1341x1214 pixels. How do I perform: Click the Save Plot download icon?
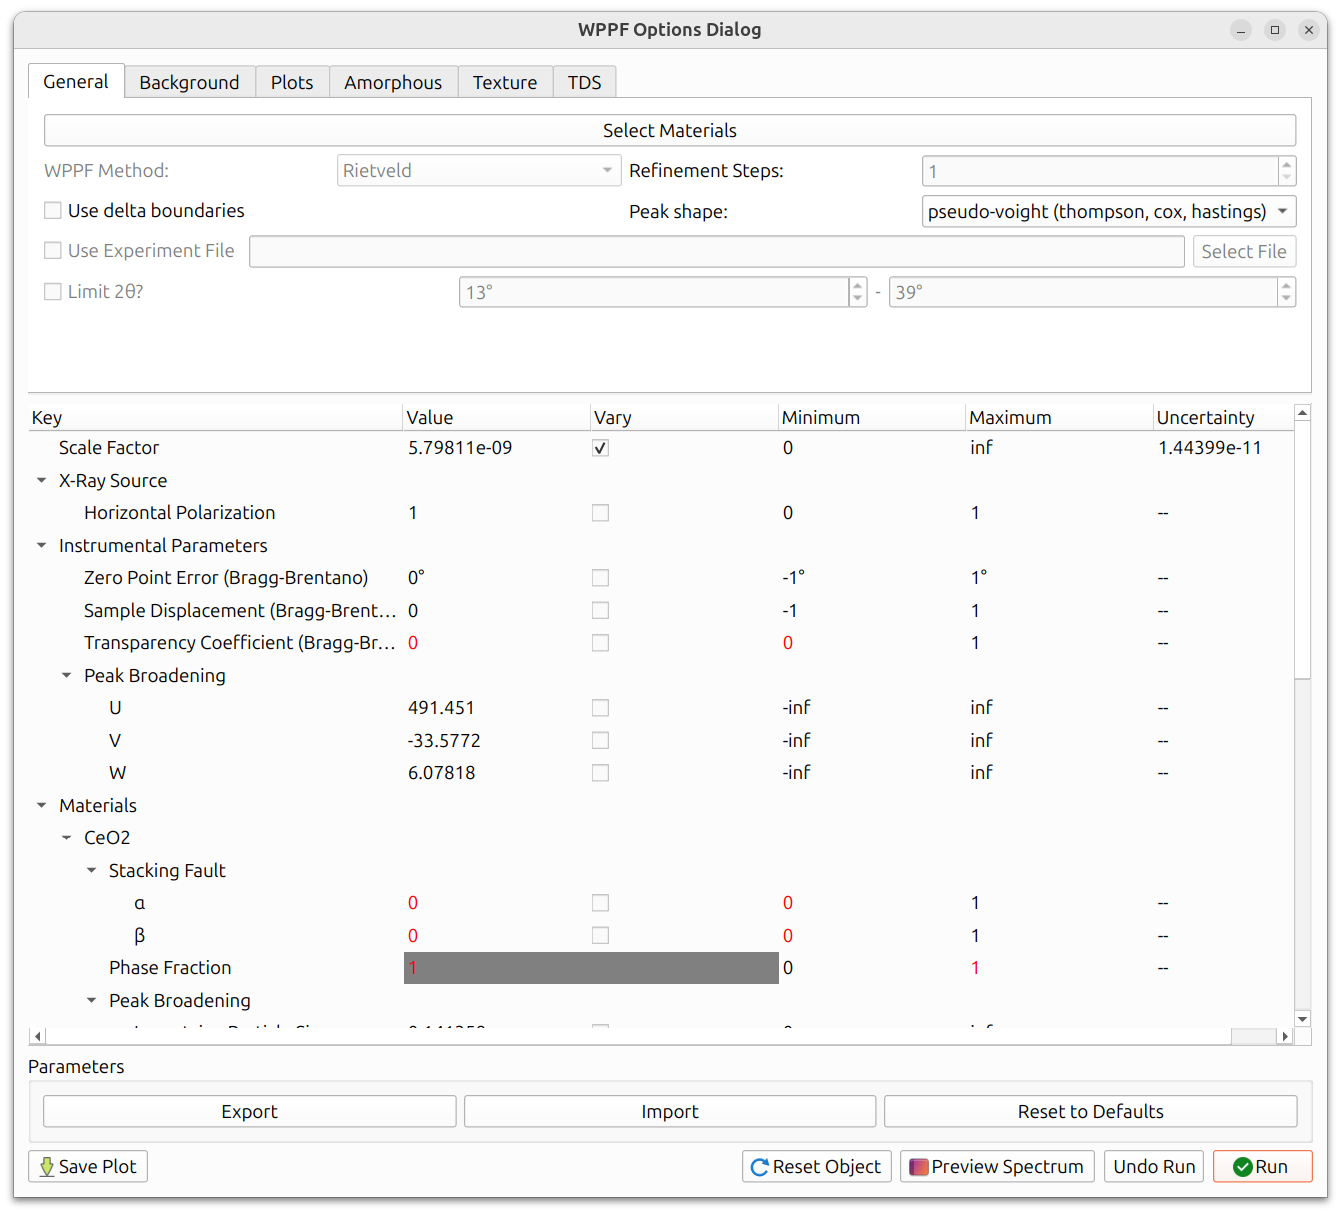pos(46,1167)
